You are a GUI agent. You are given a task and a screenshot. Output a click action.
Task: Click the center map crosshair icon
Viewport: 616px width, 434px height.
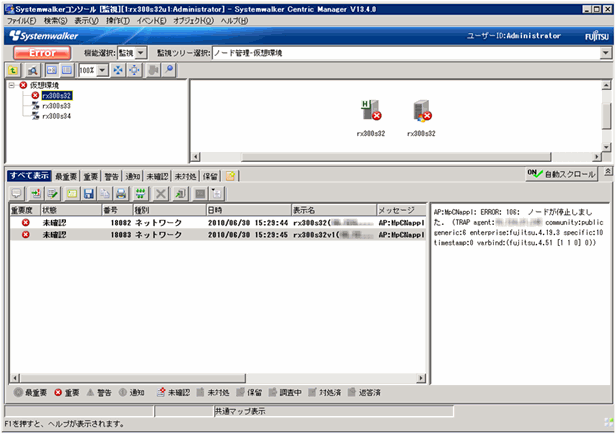click(x=134, y=70)
